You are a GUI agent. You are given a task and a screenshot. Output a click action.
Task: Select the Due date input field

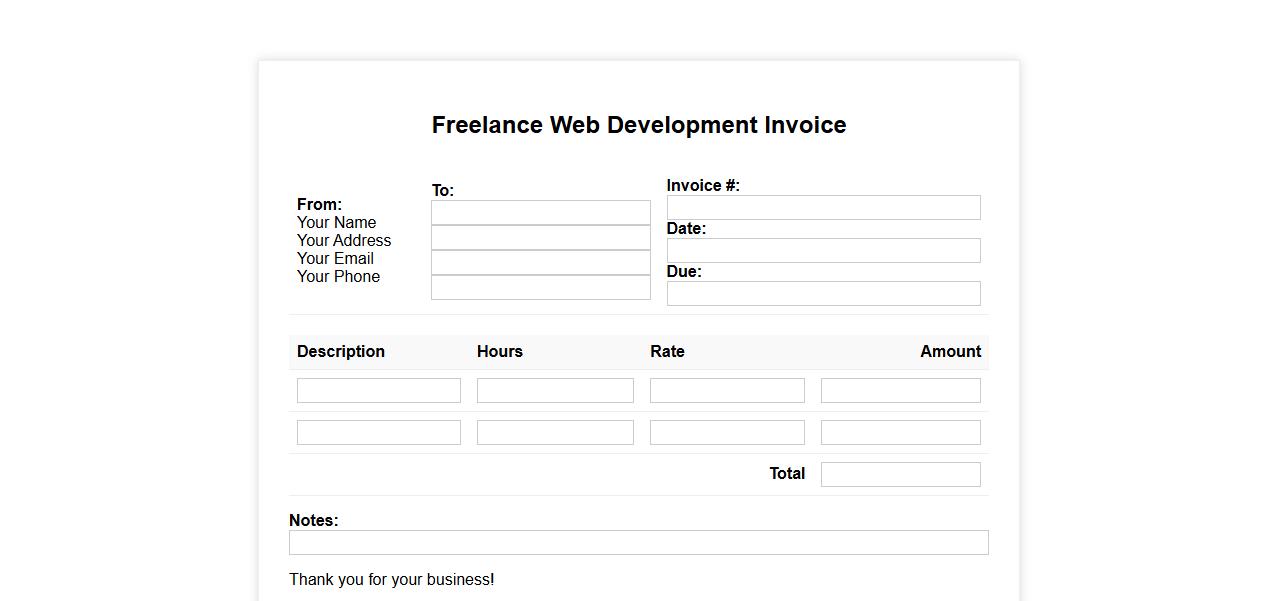click(x=823, y=293)
